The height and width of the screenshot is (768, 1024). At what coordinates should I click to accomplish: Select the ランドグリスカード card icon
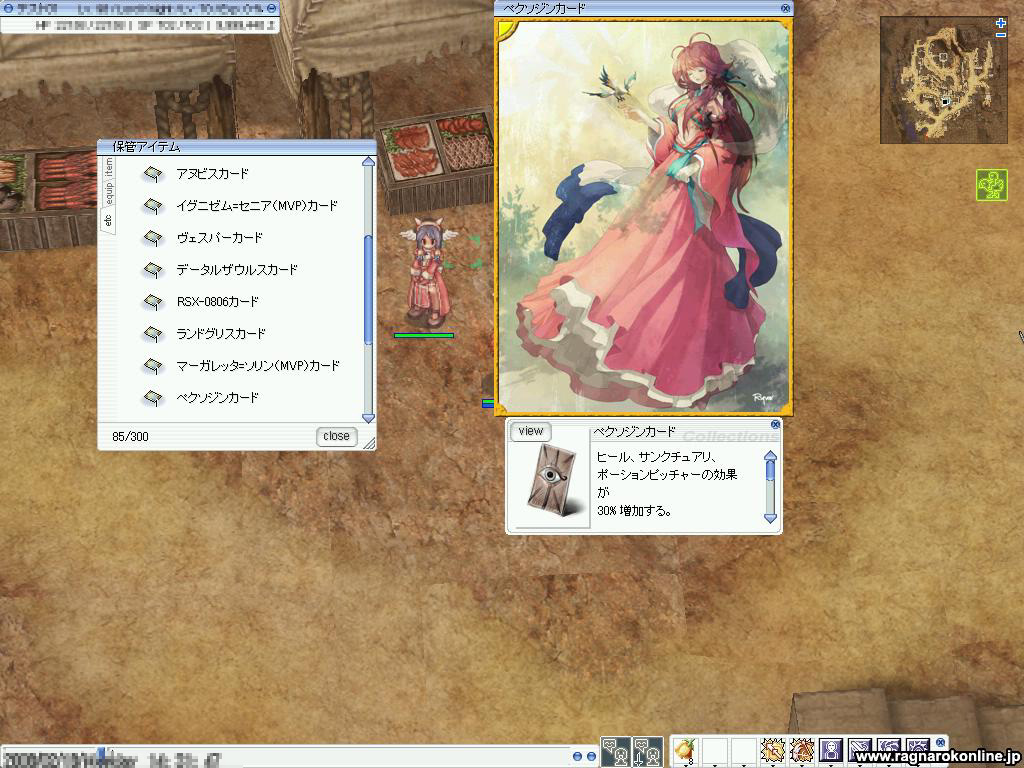[153, 334]
